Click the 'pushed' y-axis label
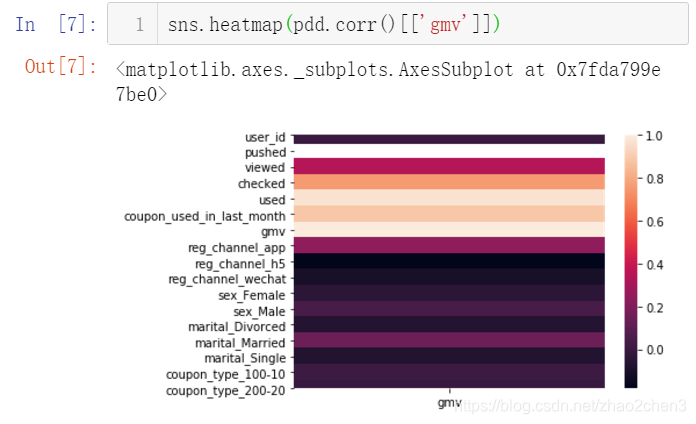Viewport: 696px width, 424px height. click(x=265, y=152)
